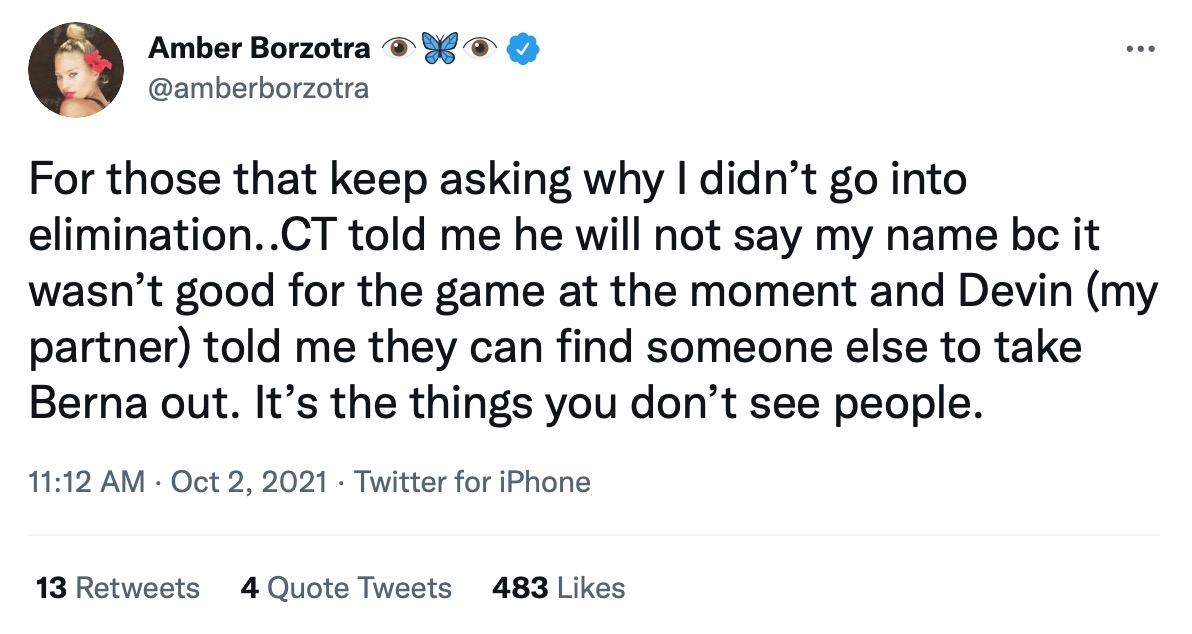Image resolution: width=1192 pixels, height=634 pixels.
Task: View the 4 Quote Tweets list
Action: click(346, 587)
